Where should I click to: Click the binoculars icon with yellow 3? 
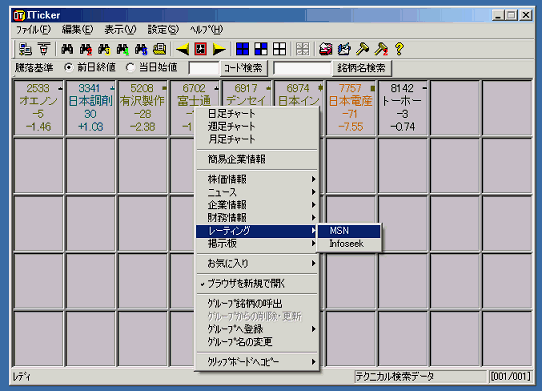[104, 49]
